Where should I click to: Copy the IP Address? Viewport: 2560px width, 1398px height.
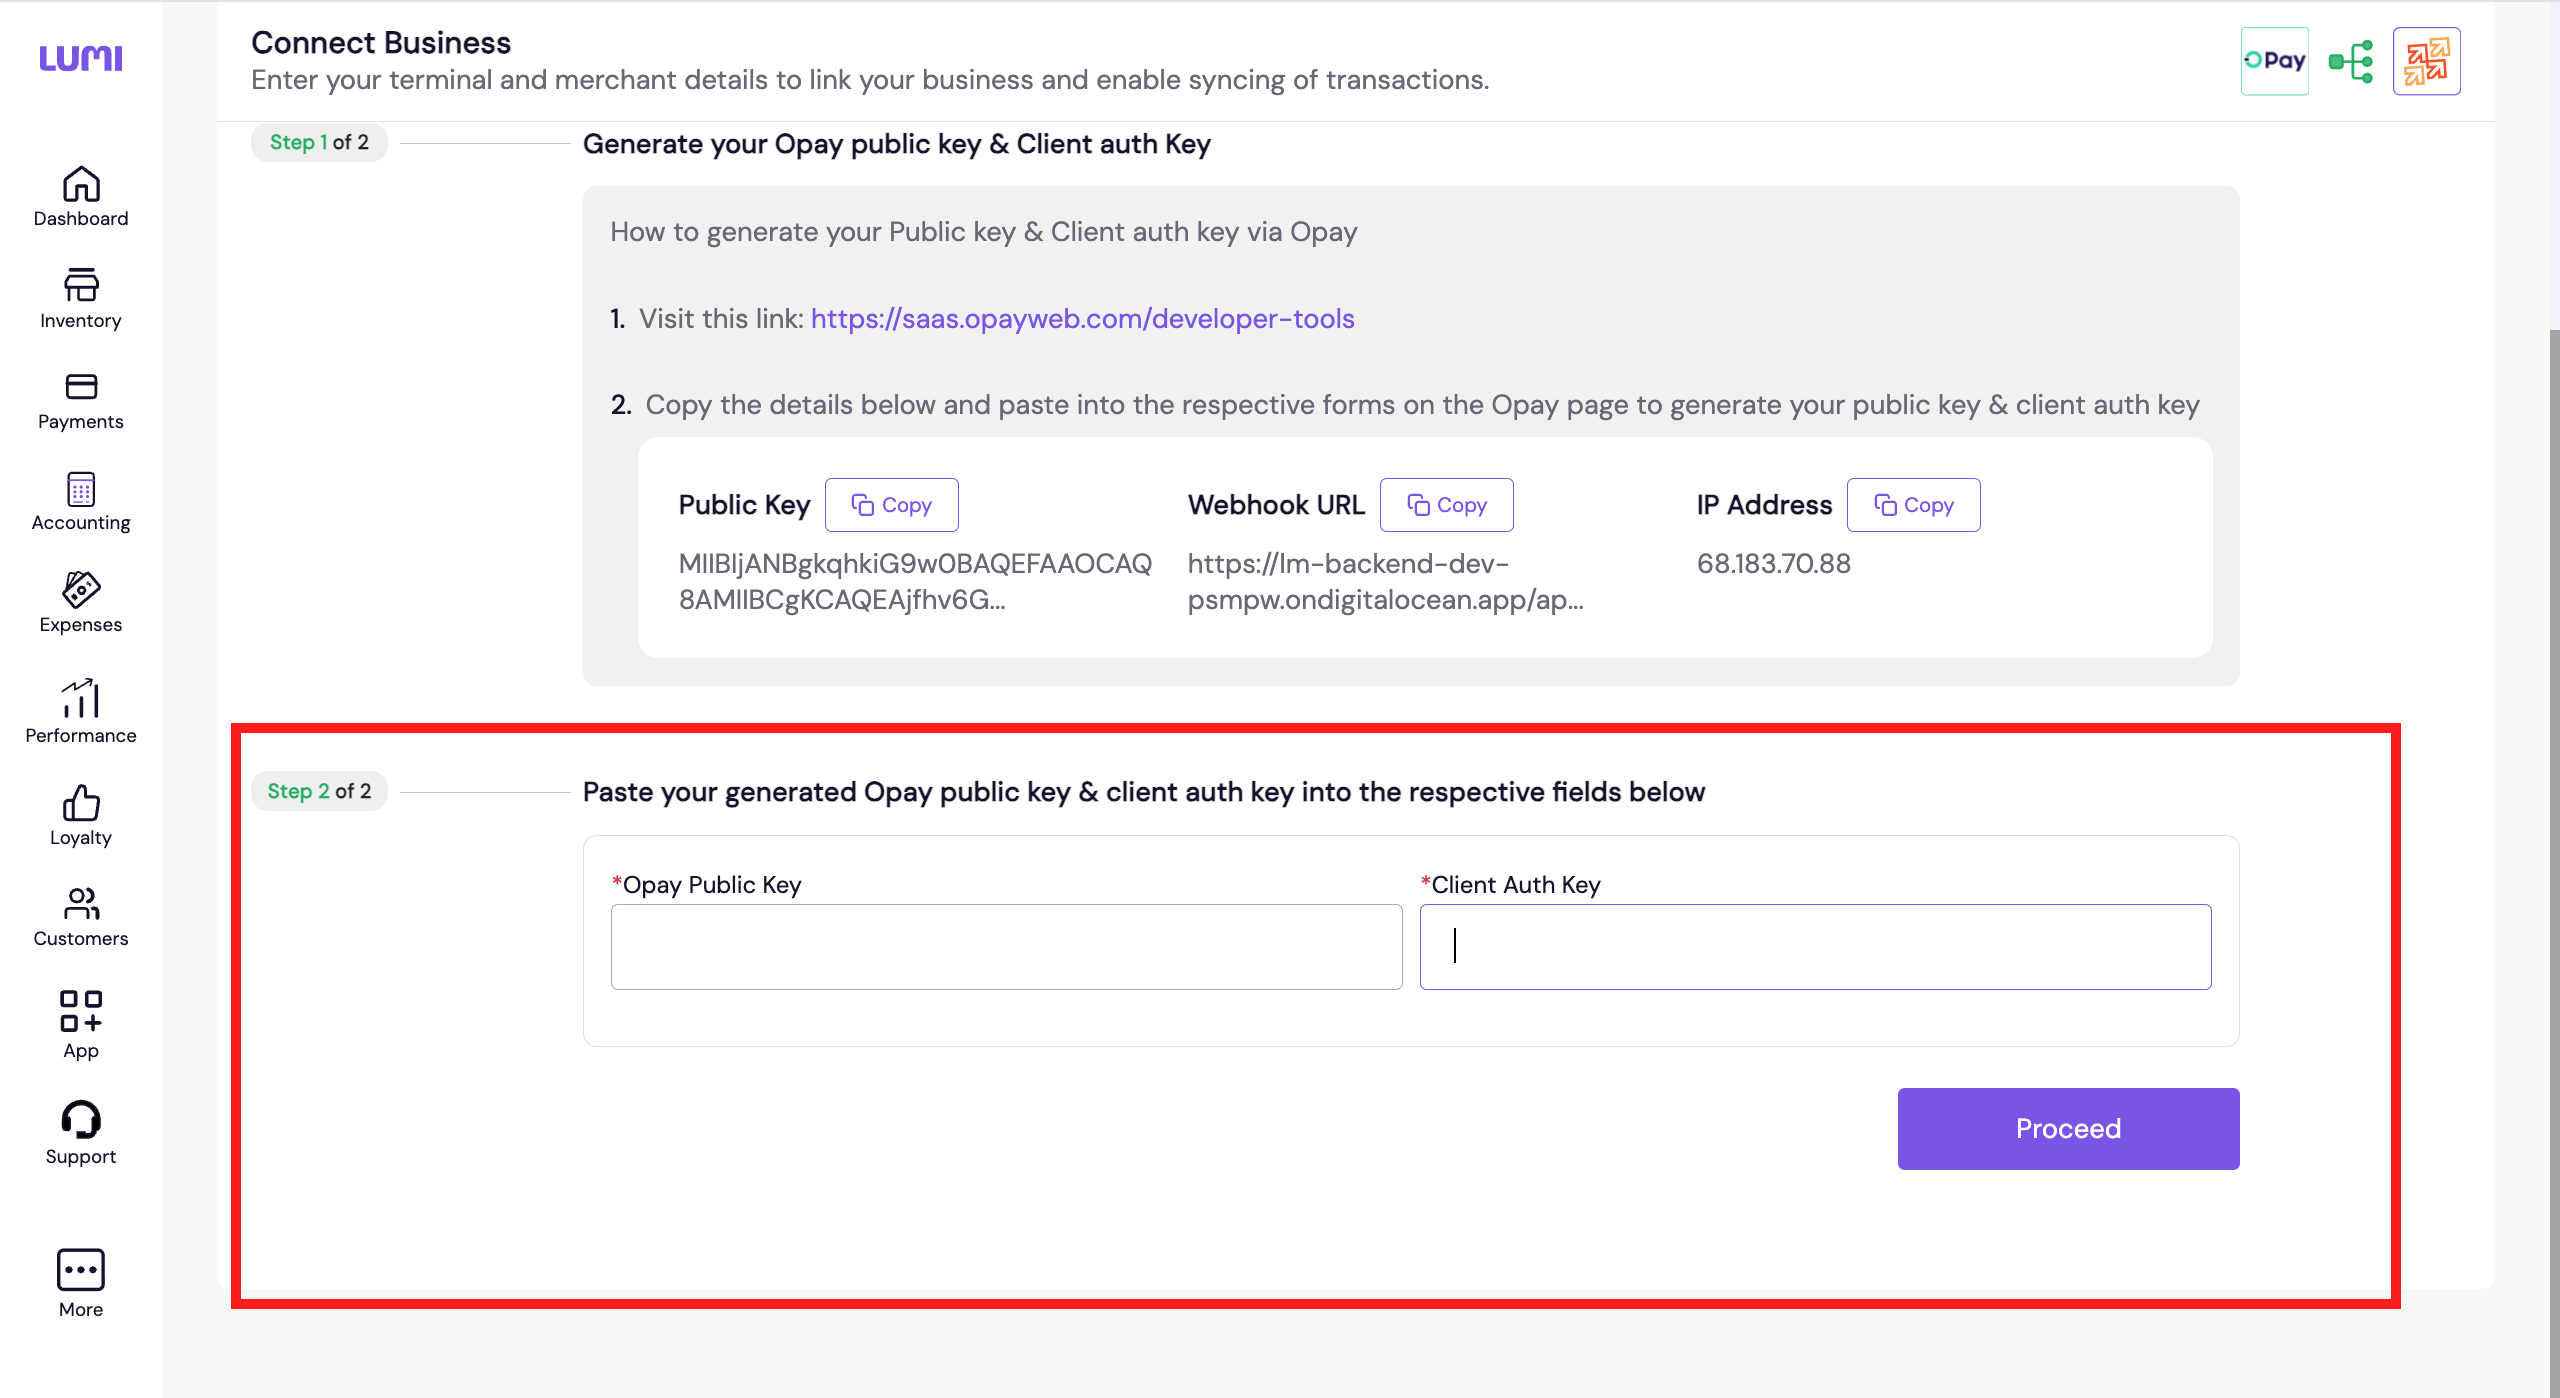click(1913, 505)
